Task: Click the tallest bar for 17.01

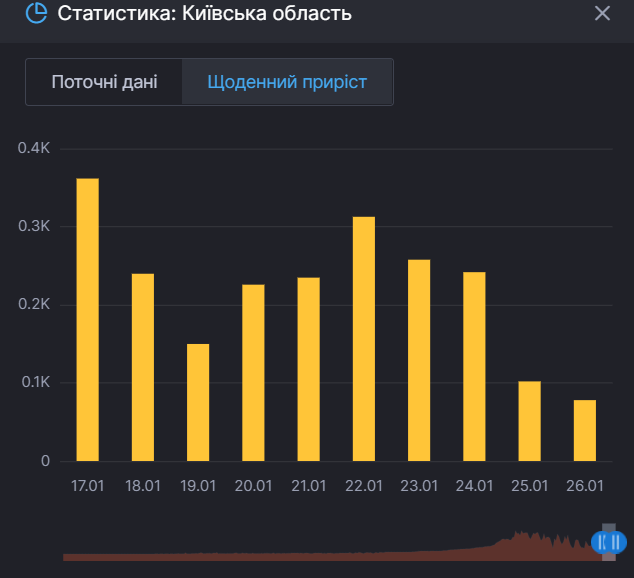Action: tap(88, 320)
